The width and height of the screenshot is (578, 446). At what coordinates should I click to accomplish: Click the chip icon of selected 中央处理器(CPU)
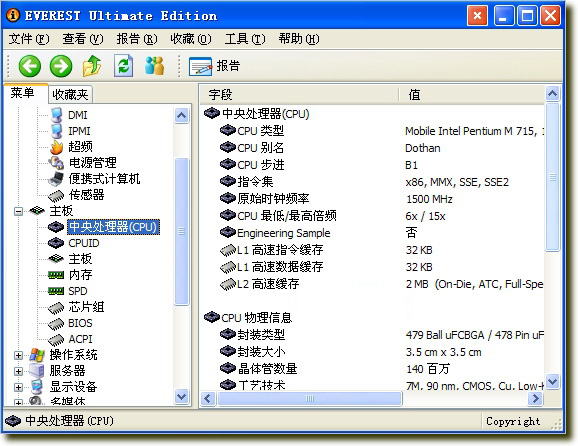coord(56,227)
